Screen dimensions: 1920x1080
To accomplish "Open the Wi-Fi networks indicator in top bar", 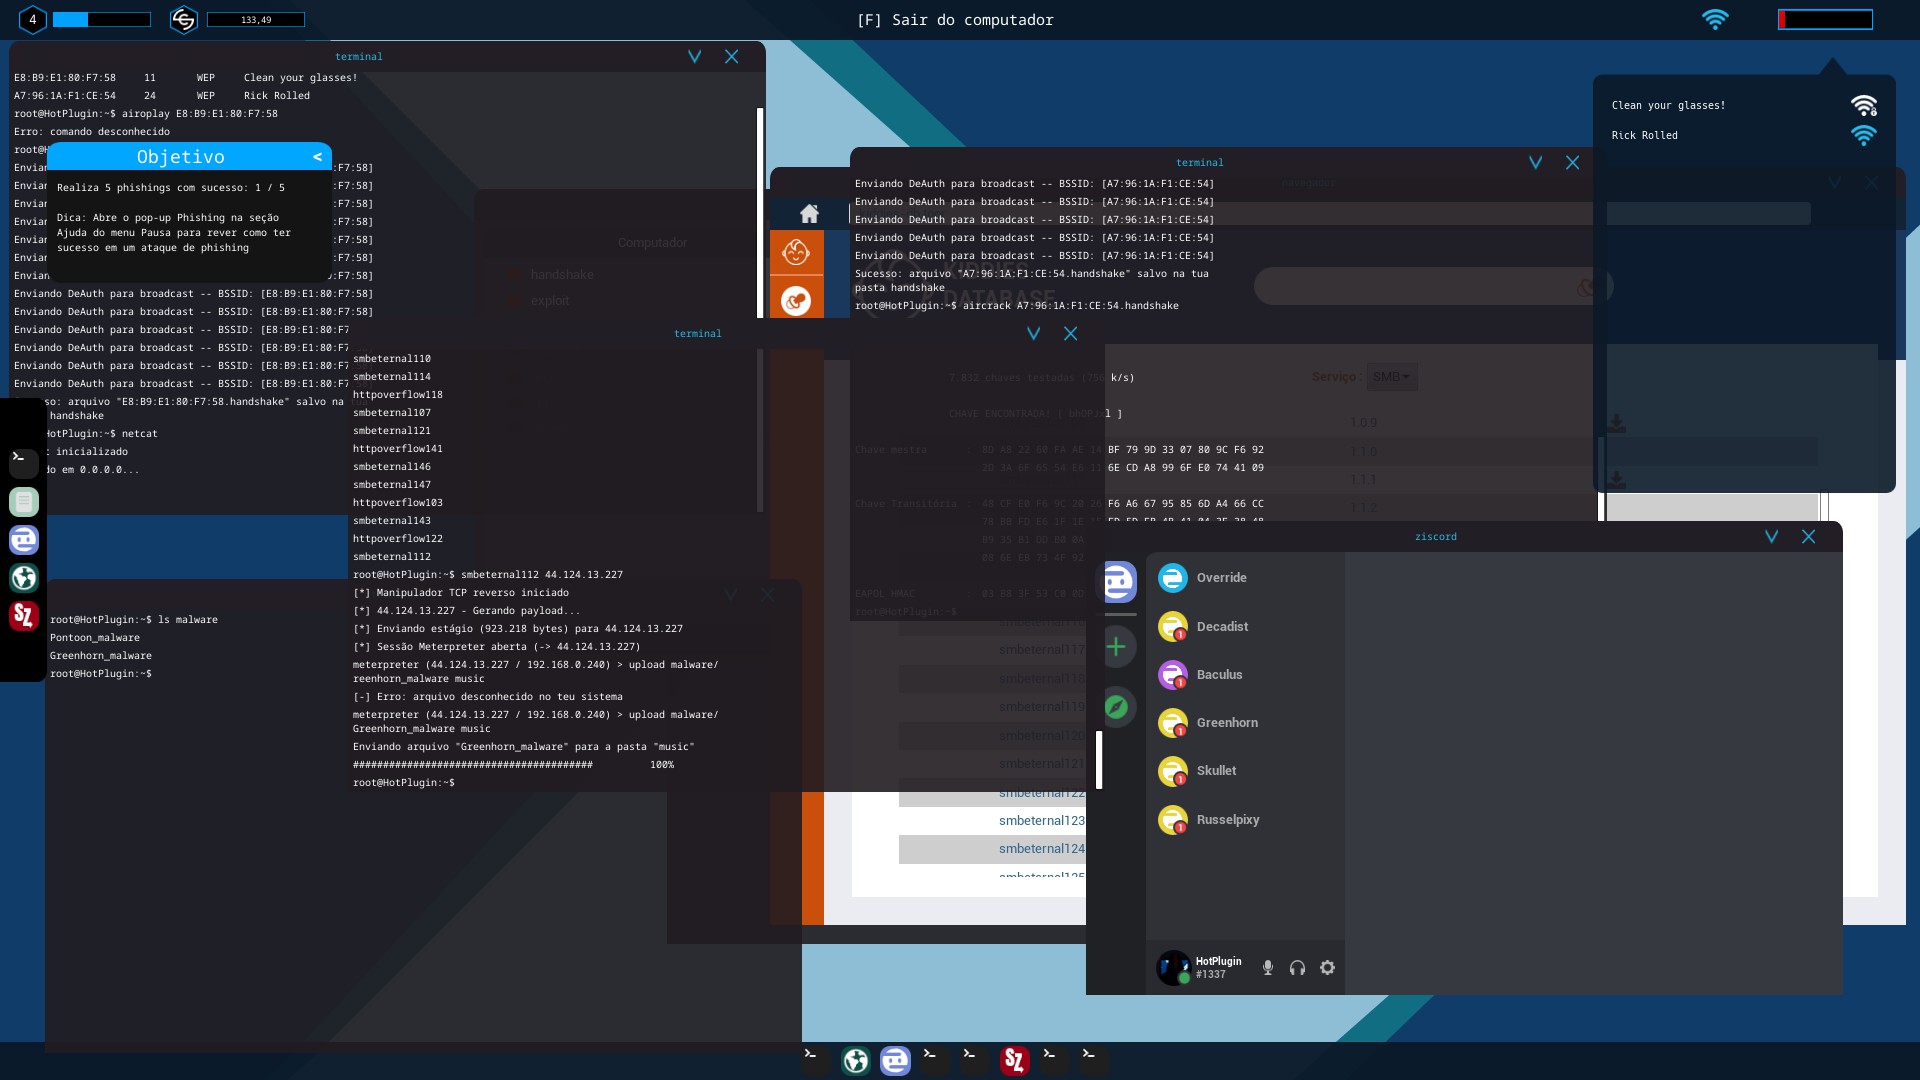I will click(x=1715, y=19).
